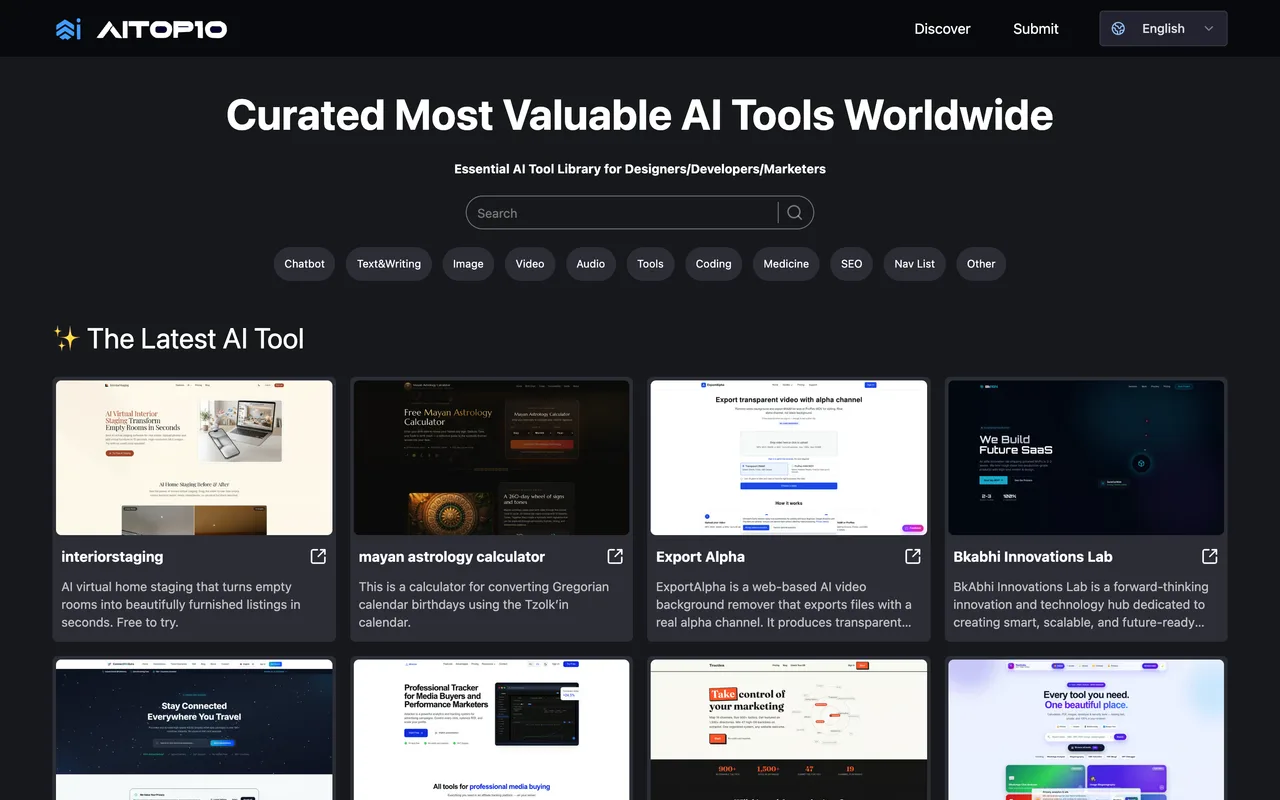The height and width of the screenshot is (800, 1280).
Task: Select the Text&Writing category
Action: coord(389,264)
